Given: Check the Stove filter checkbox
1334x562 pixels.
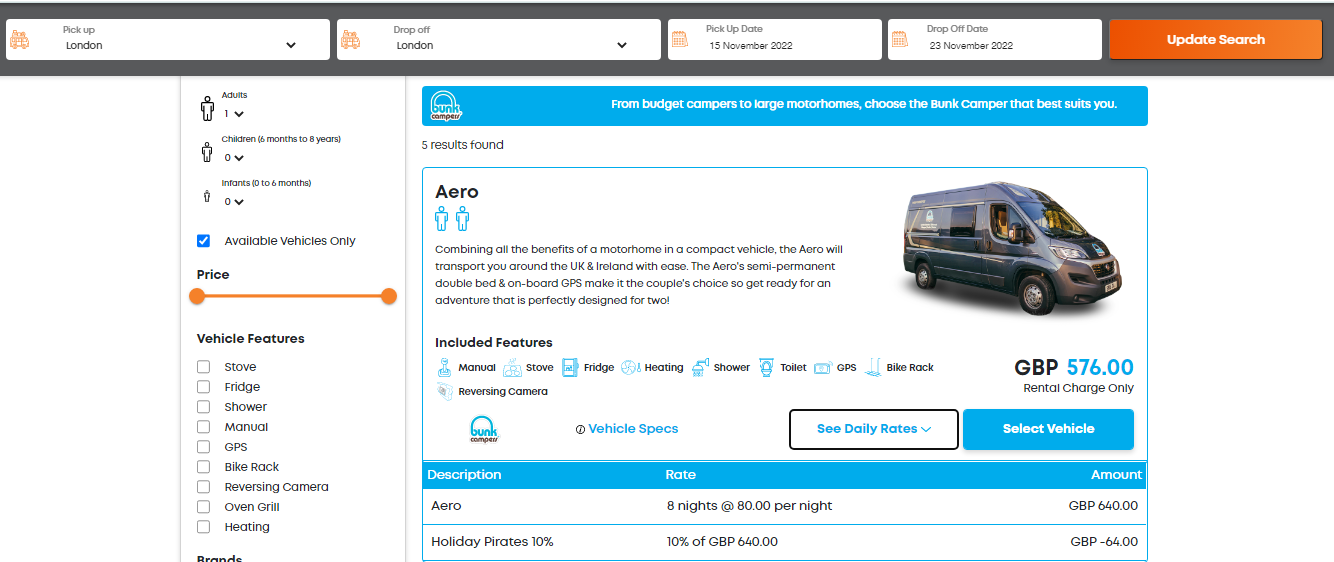Looking at the screenshot, I should tap(204, 367).
